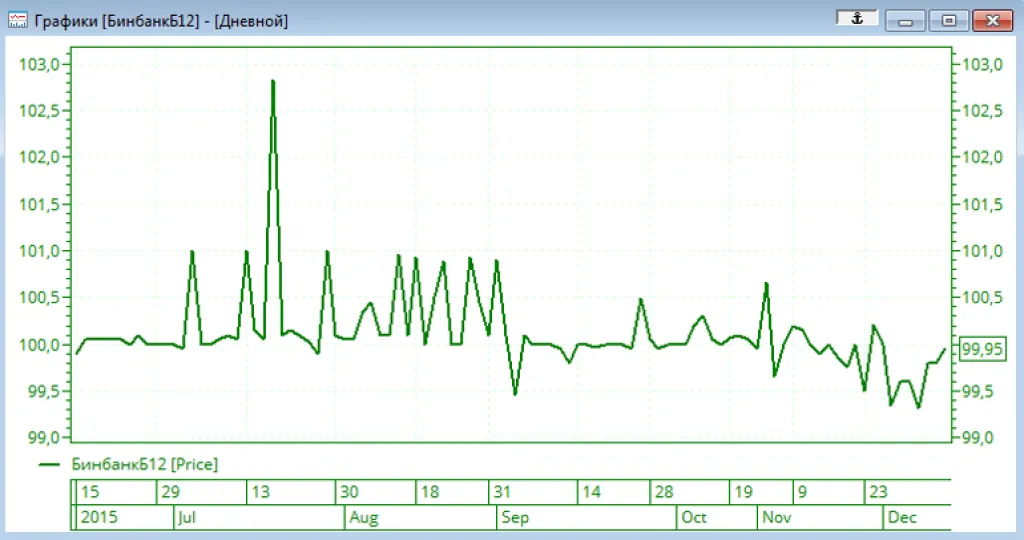1024x540 pixels.
Task: Click the Nov month cell
Action: pyautogui.click(x=776, y=518)
